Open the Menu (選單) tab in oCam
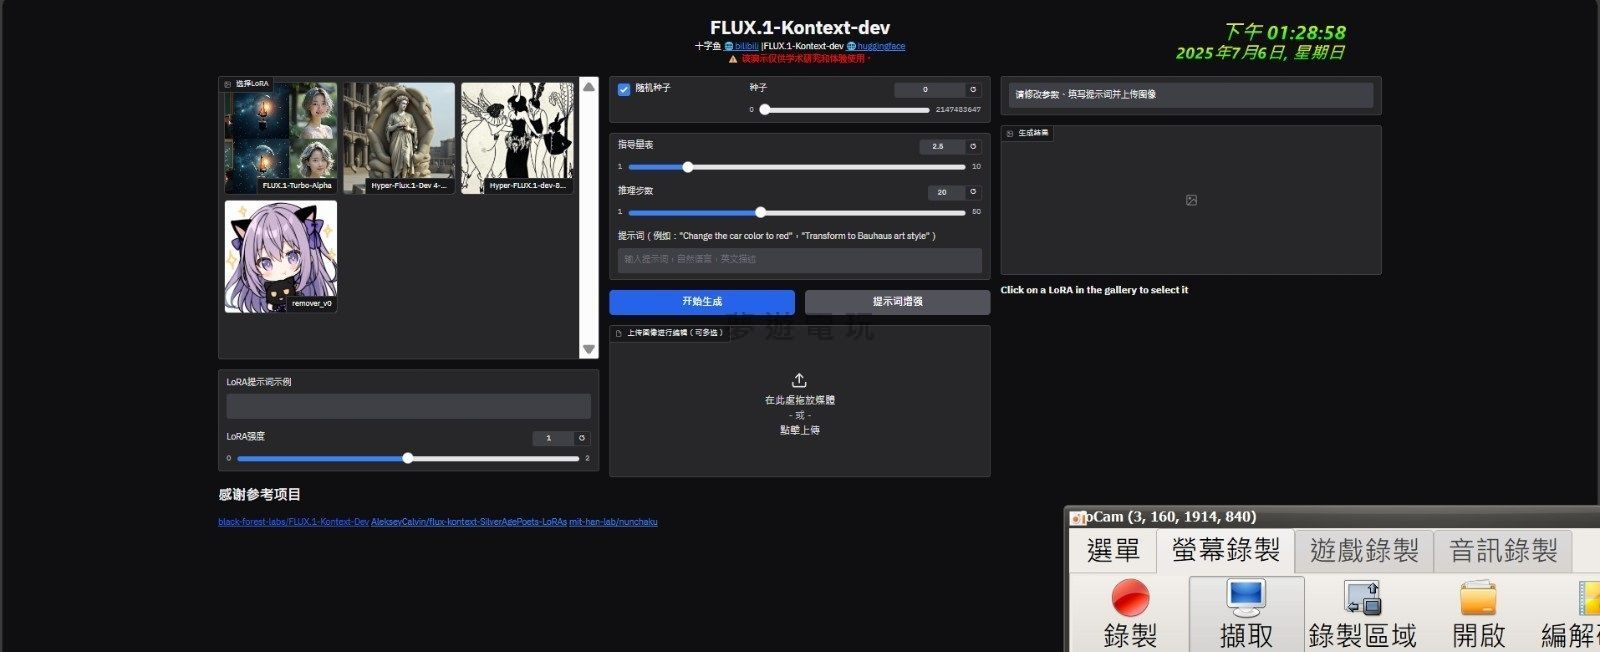Screen dimensions: 1600x652 coord(1113,550)
